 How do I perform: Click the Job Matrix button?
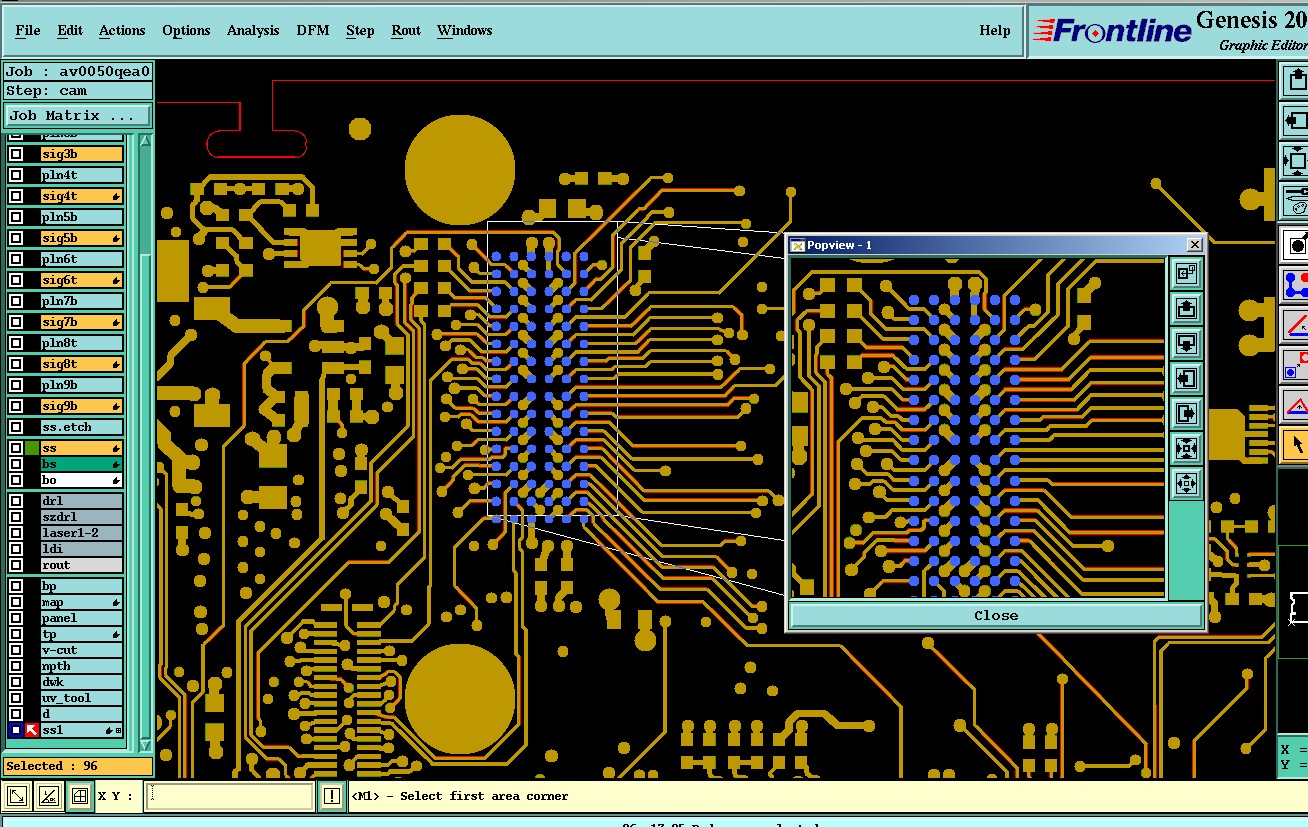(x=78, y=115)
